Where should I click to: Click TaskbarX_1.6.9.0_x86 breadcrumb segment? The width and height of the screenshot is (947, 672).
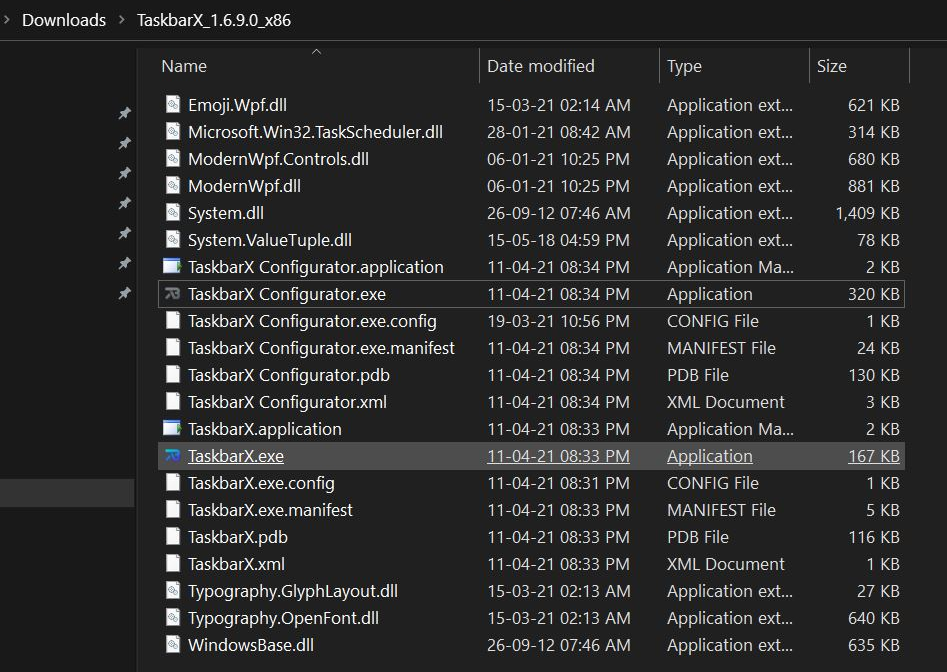click(213, 20)
